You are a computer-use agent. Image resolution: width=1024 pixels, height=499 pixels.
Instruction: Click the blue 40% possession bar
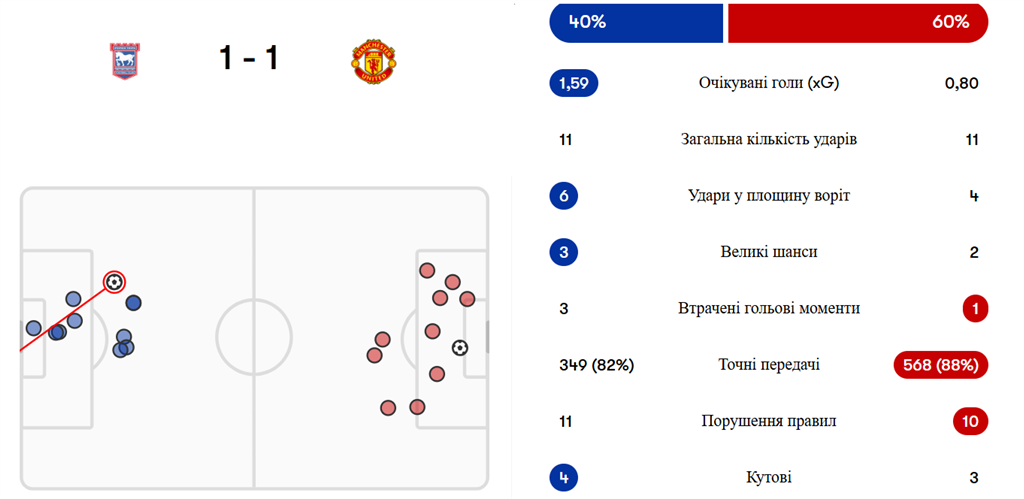(x=636, y=22)
